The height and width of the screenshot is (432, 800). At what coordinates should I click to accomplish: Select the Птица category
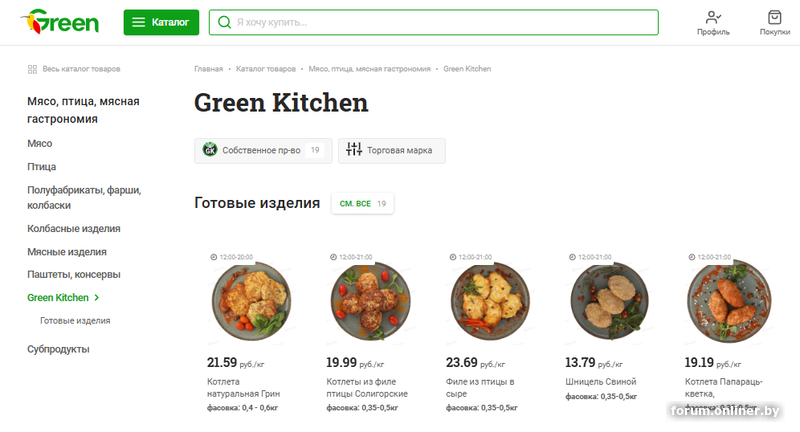(42, 167)
